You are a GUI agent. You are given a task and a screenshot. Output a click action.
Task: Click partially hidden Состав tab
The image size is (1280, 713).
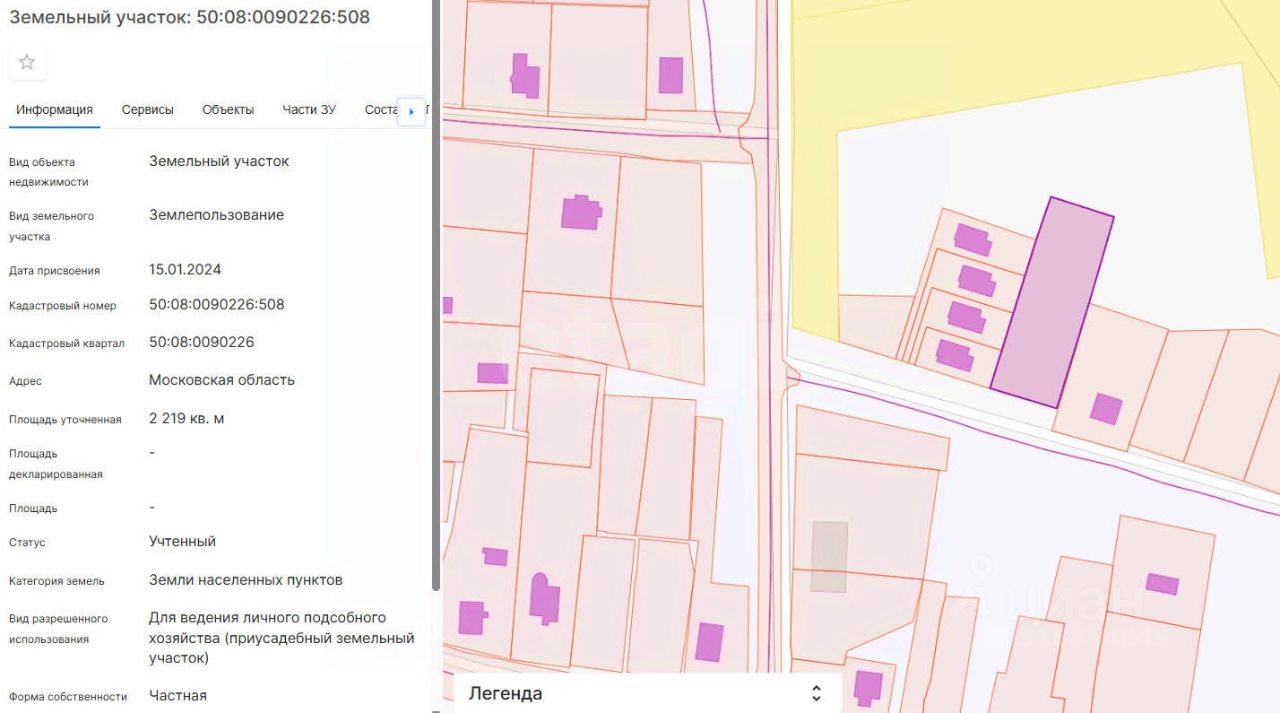[380, 110]
